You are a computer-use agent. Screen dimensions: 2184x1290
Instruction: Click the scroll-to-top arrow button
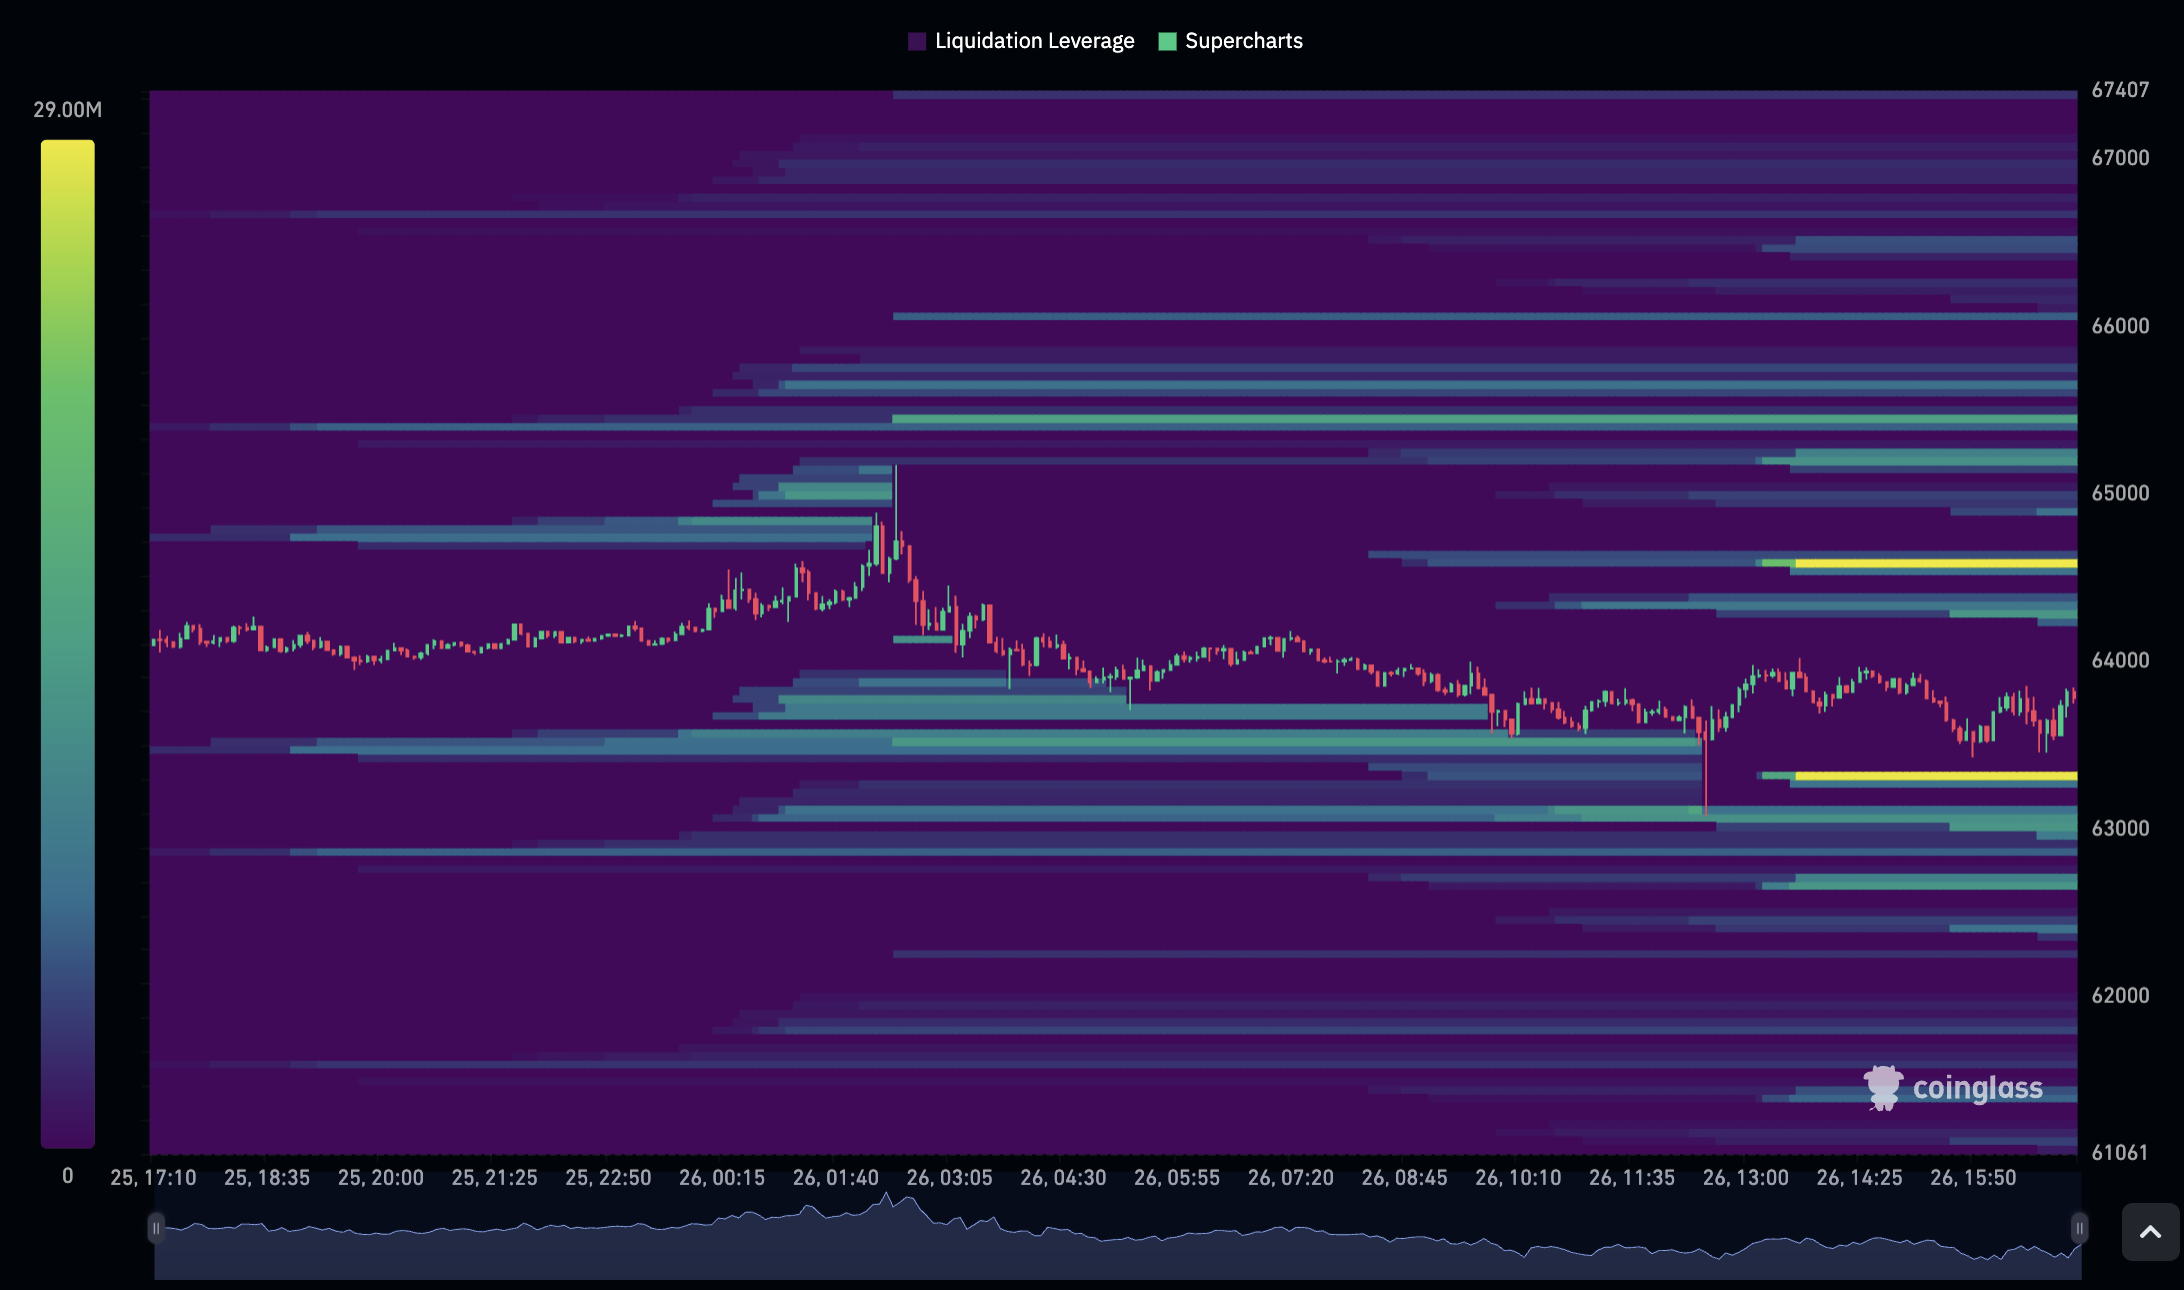(2150, 1232)
